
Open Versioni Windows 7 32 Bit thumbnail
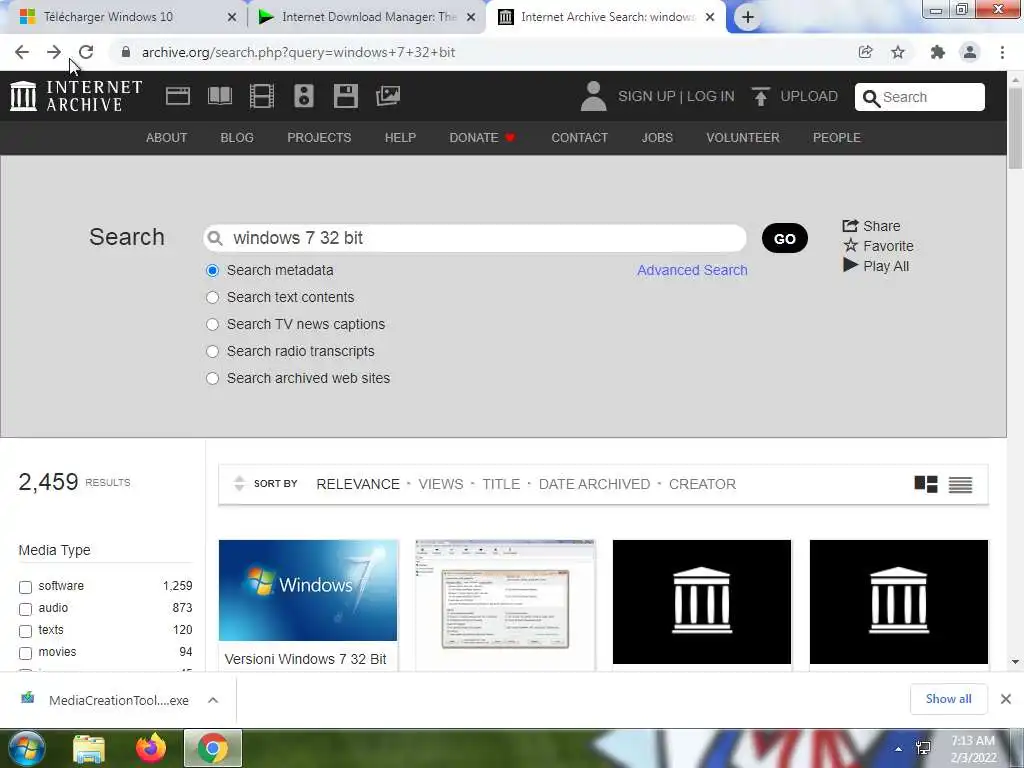tap(308, 590)
